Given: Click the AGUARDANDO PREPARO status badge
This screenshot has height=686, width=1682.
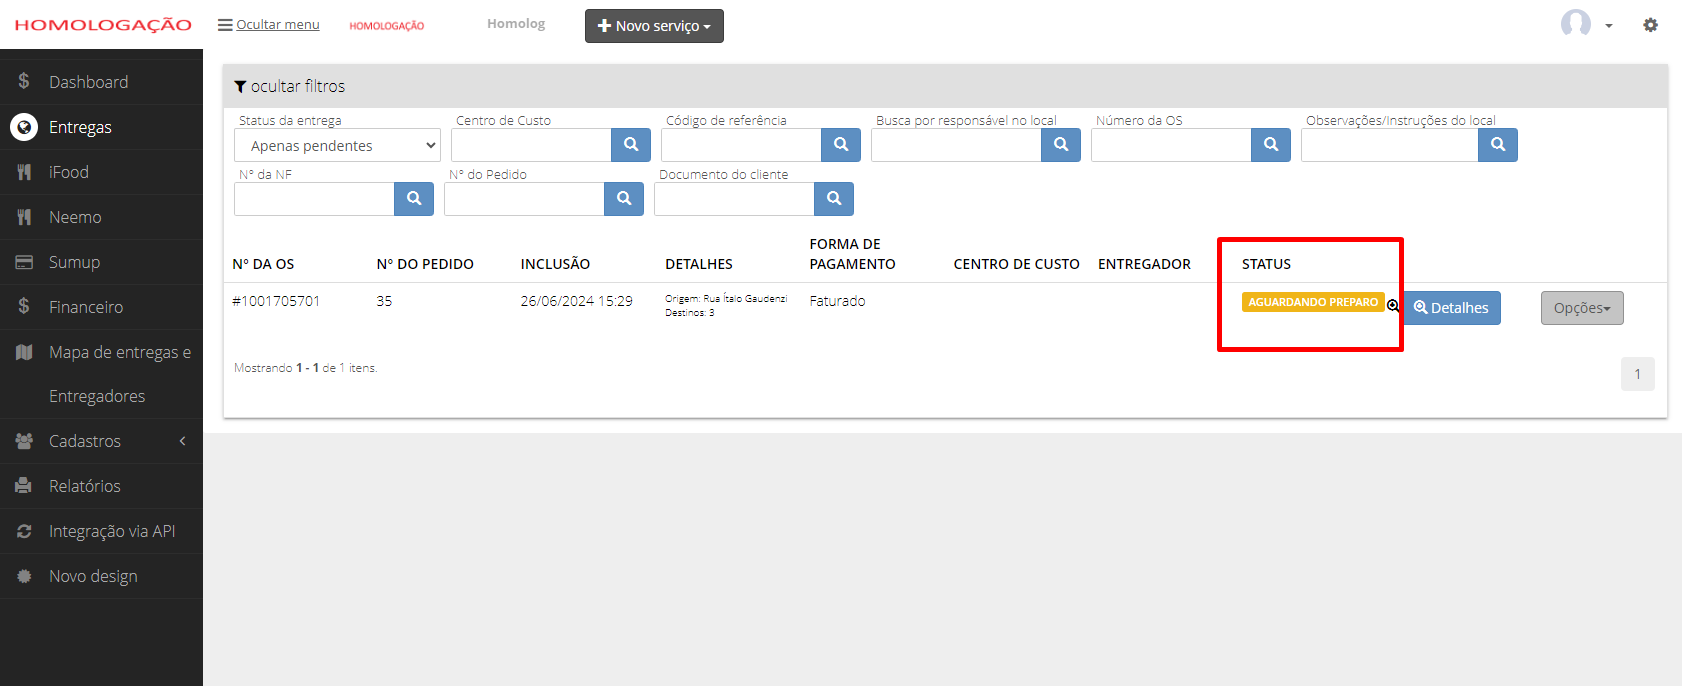Looking at the screenshot, I should pos(1313,302).
